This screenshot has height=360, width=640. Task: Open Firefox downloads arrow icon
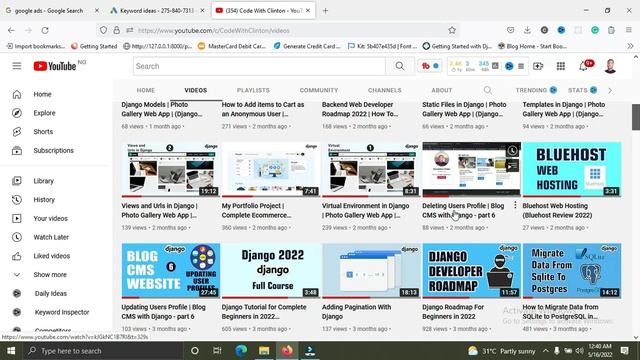[x=527, y=30]
